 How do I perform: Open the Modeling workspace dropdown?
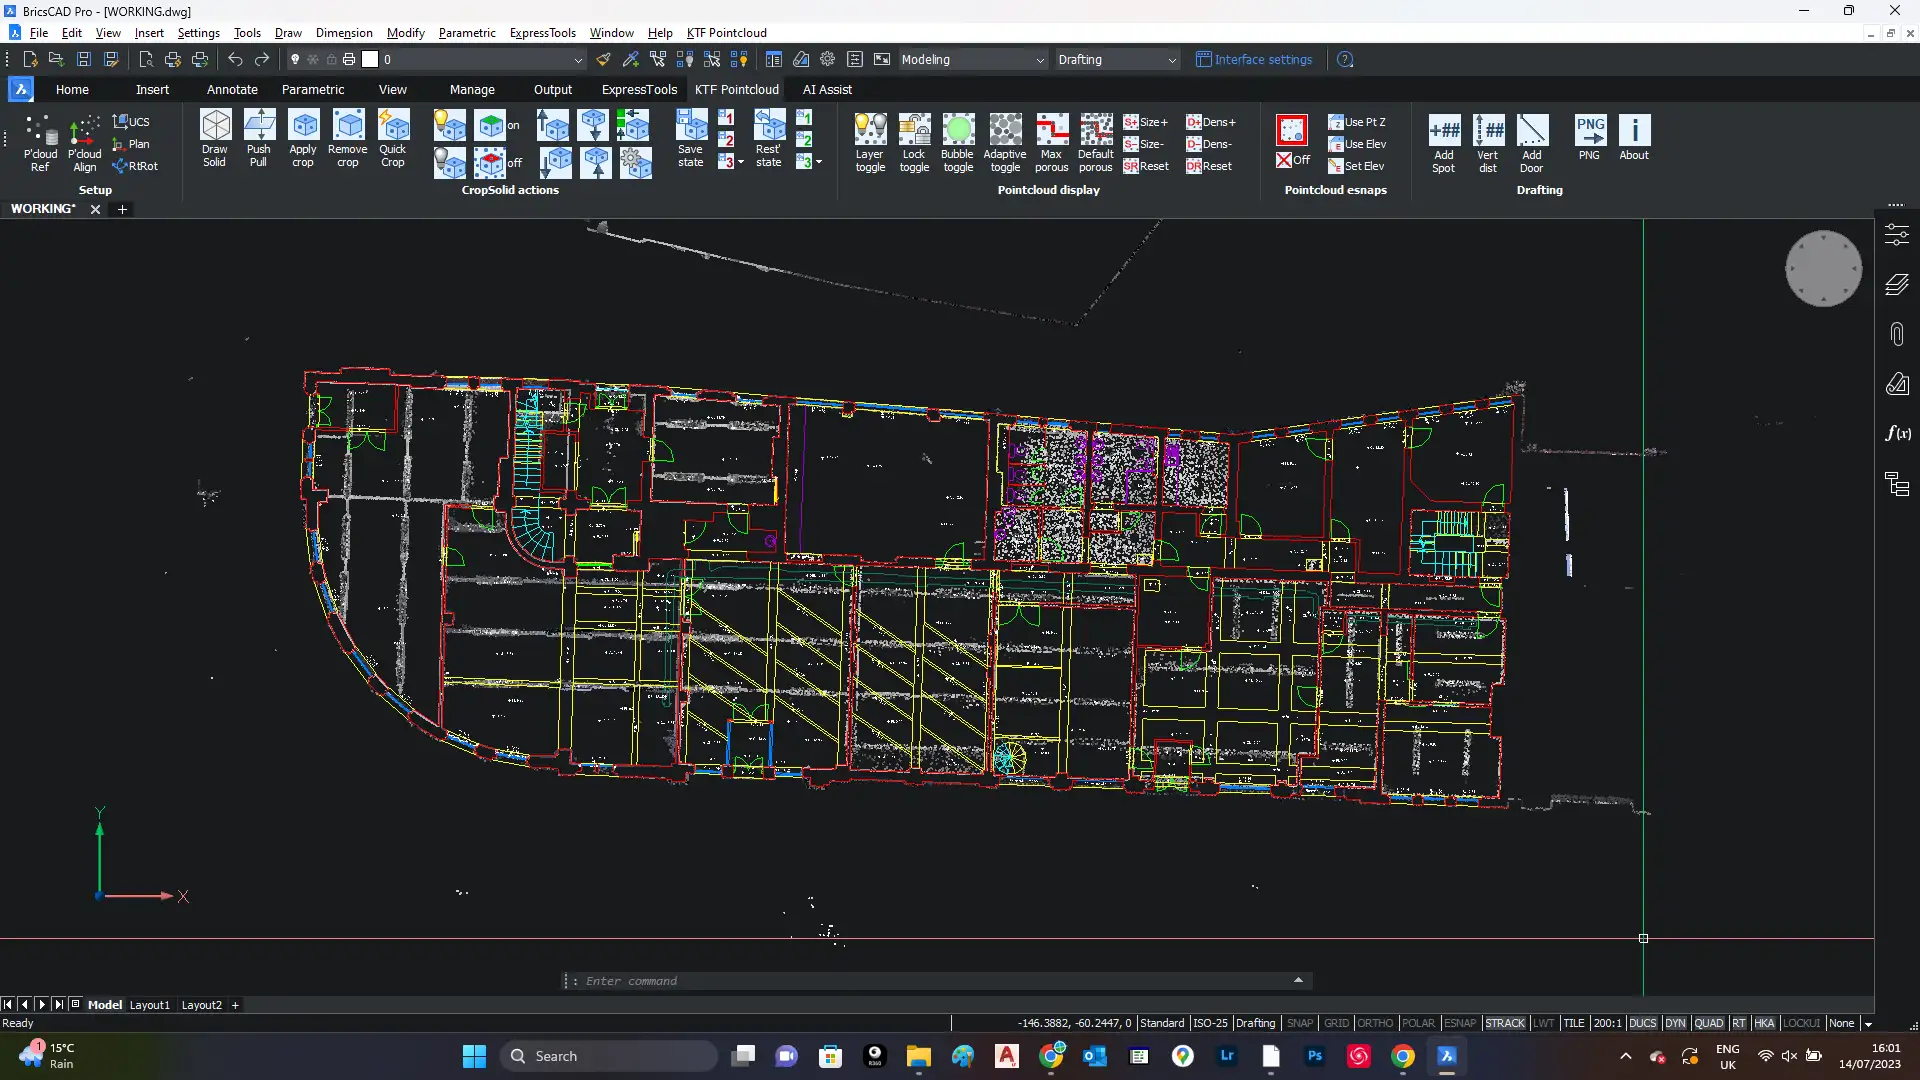pyautogui.click(x=1039, y=60)
